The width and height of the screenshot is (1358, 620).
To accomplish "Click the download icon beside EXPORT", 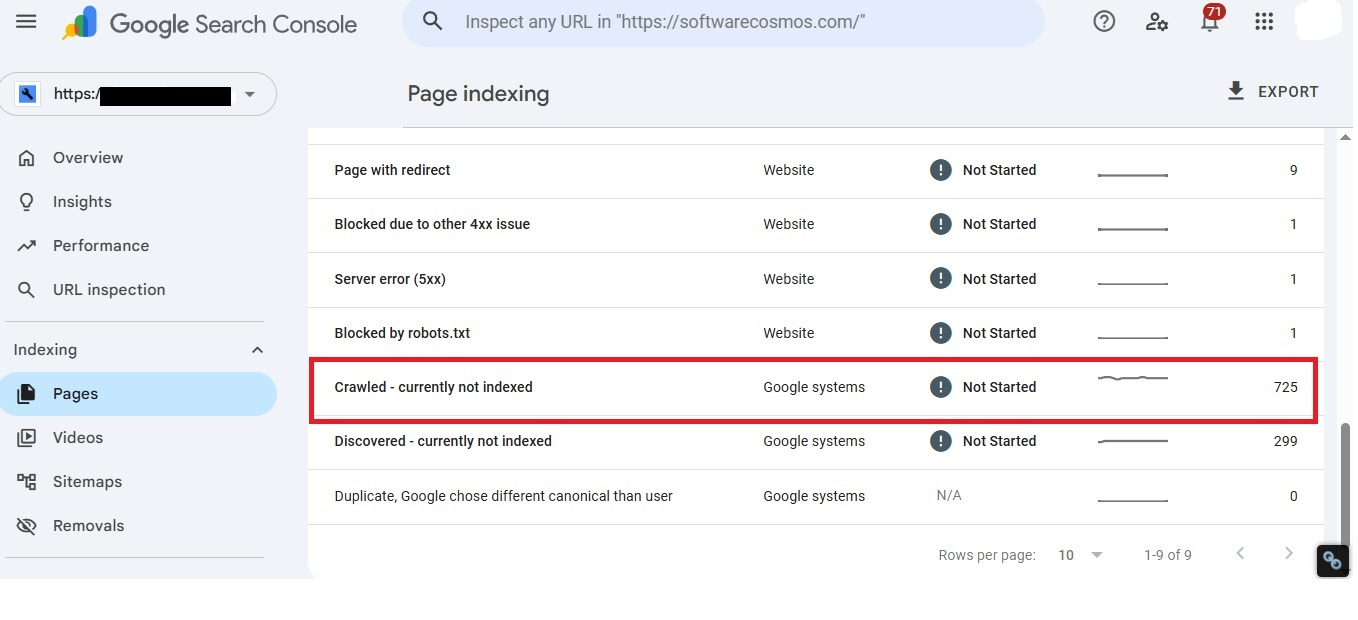I will 1236,91.
